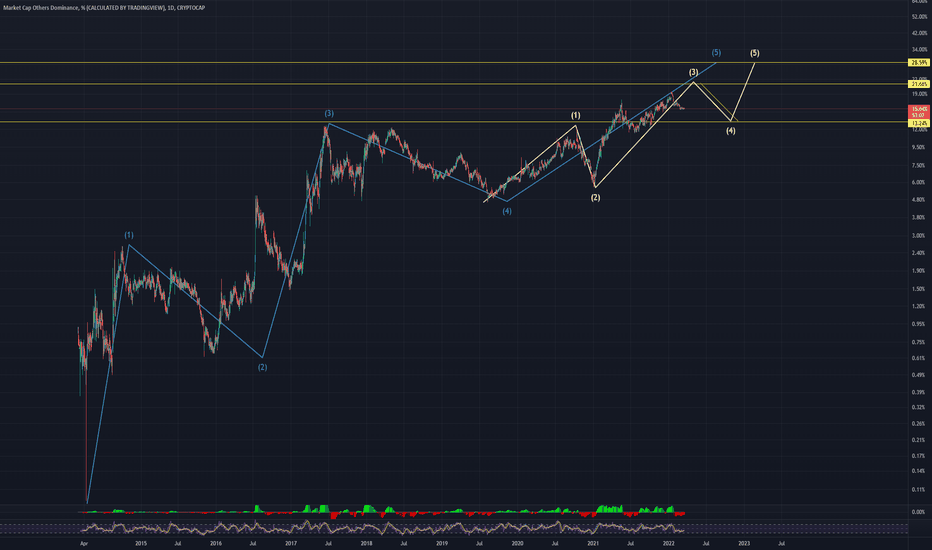Click the 2020 label on the time axis
932x550 pixels.
coord(517,543)
